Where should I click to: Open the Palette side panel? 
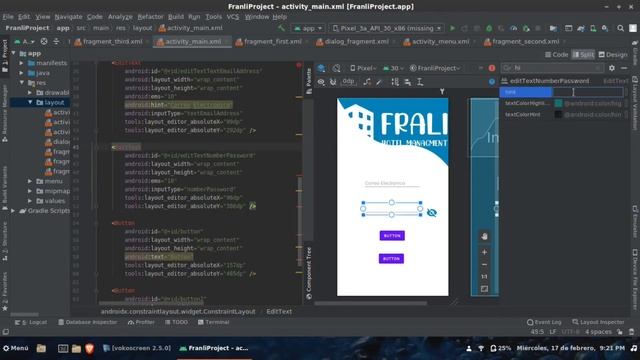click(x=309, y=80)
